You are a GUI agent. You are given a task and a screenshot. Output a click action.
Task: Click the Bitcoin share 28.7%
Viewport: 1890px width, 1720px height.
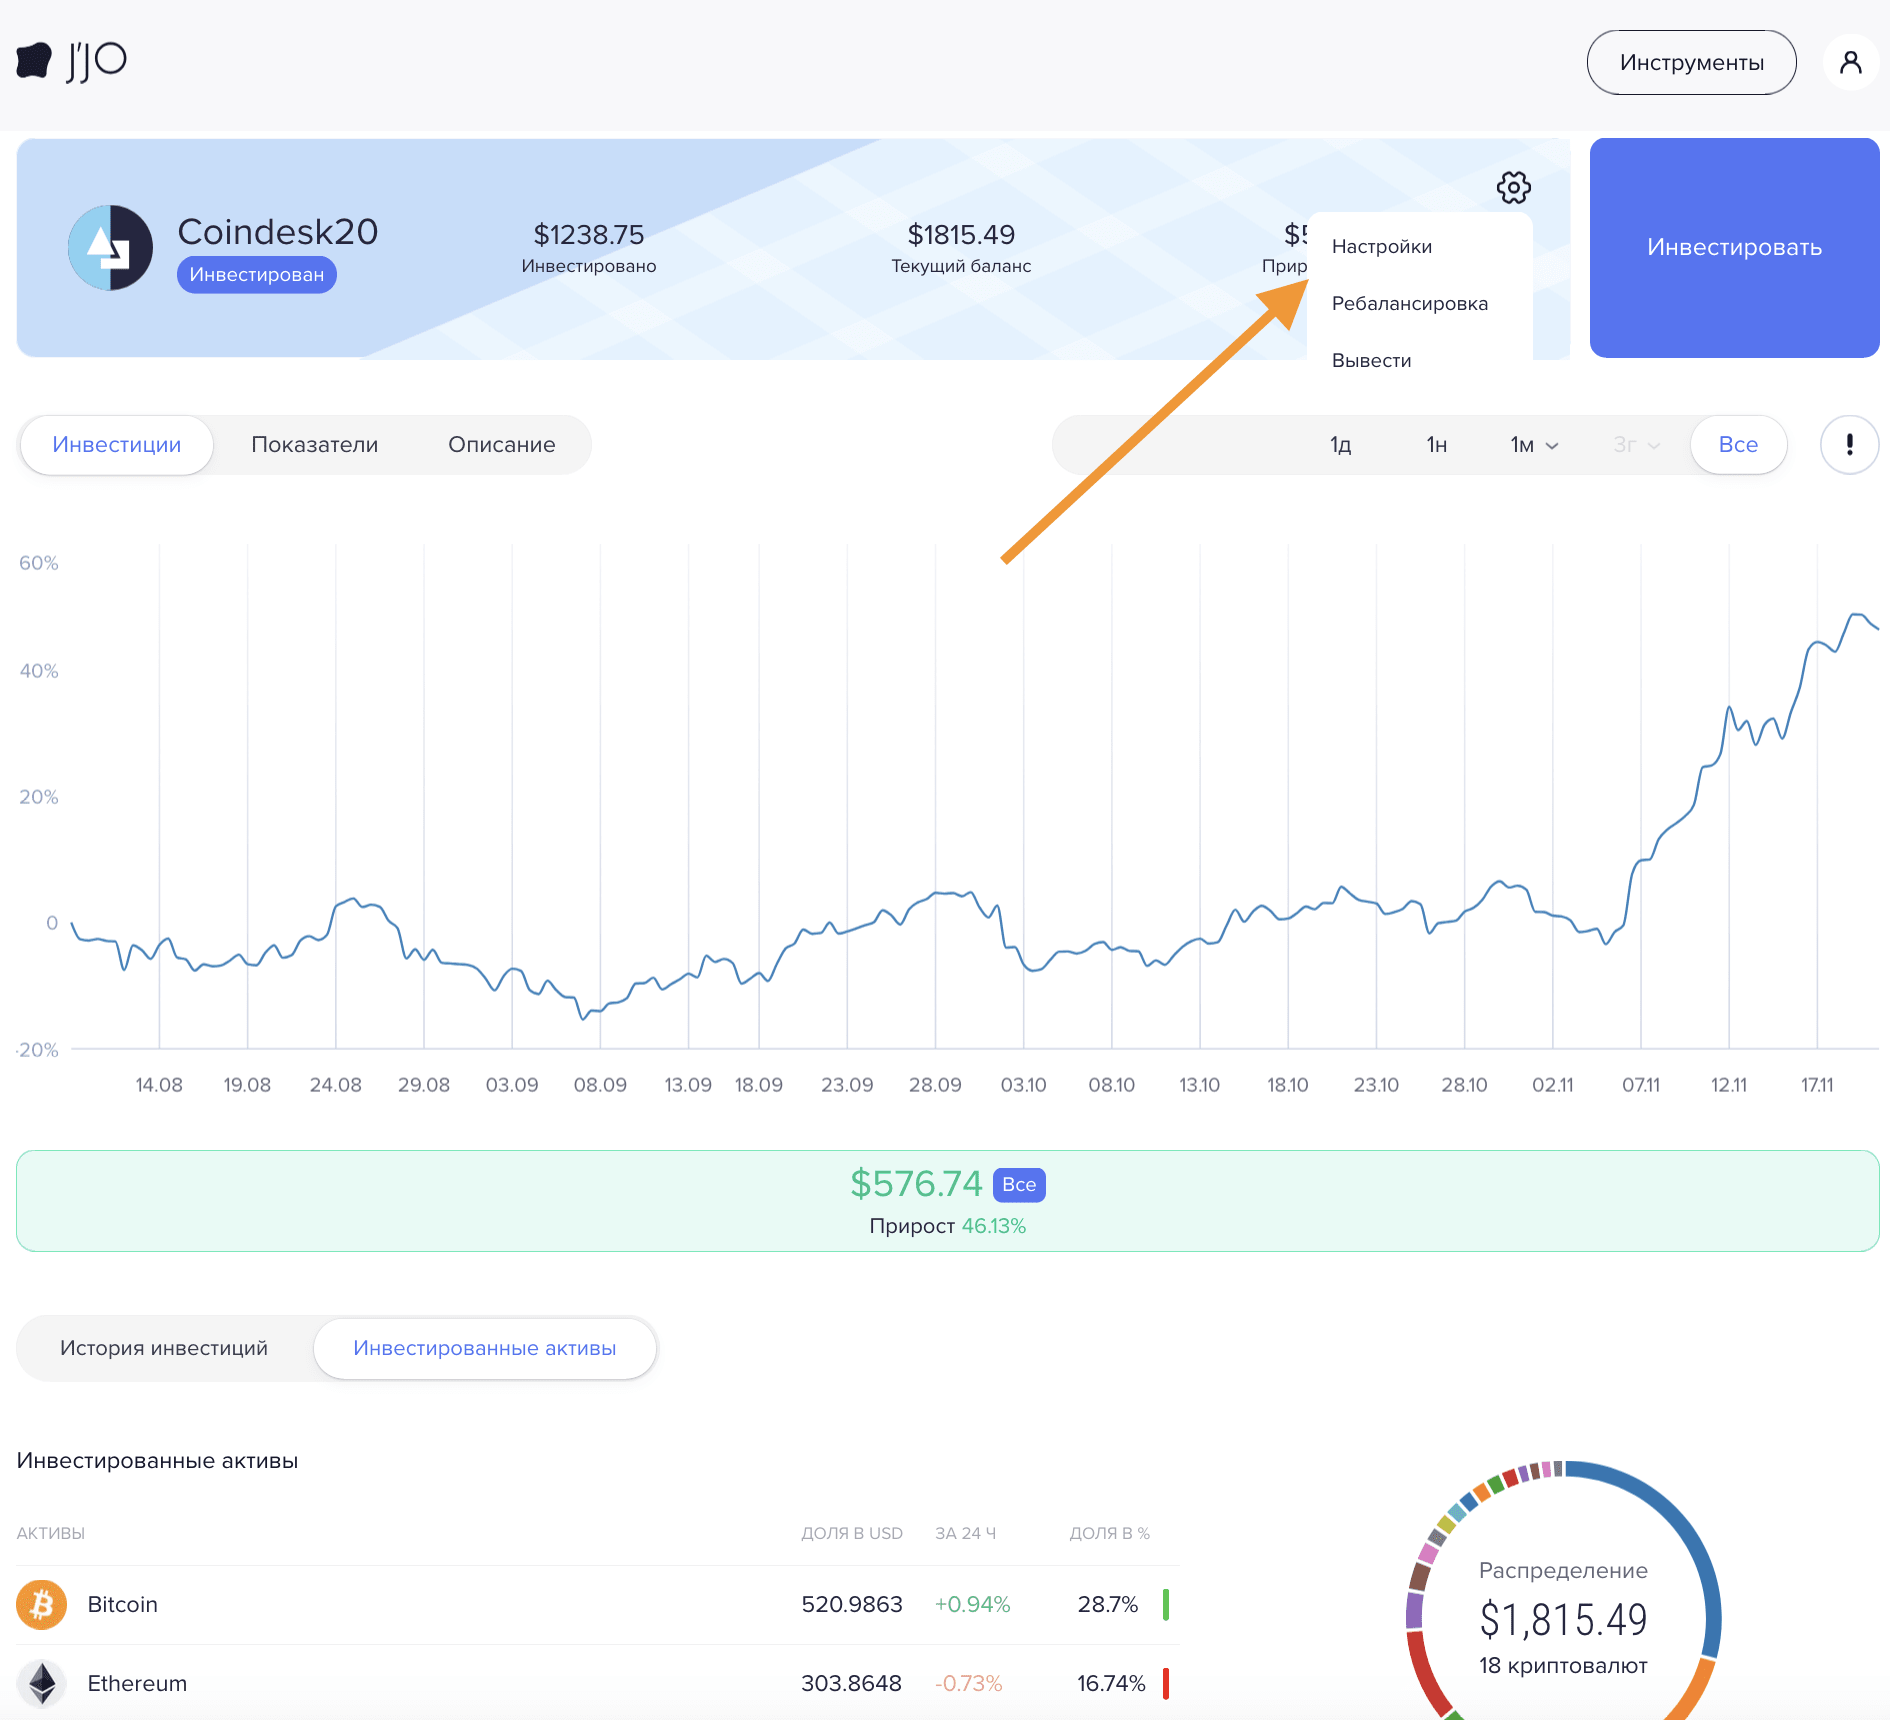(1107, 1604)
